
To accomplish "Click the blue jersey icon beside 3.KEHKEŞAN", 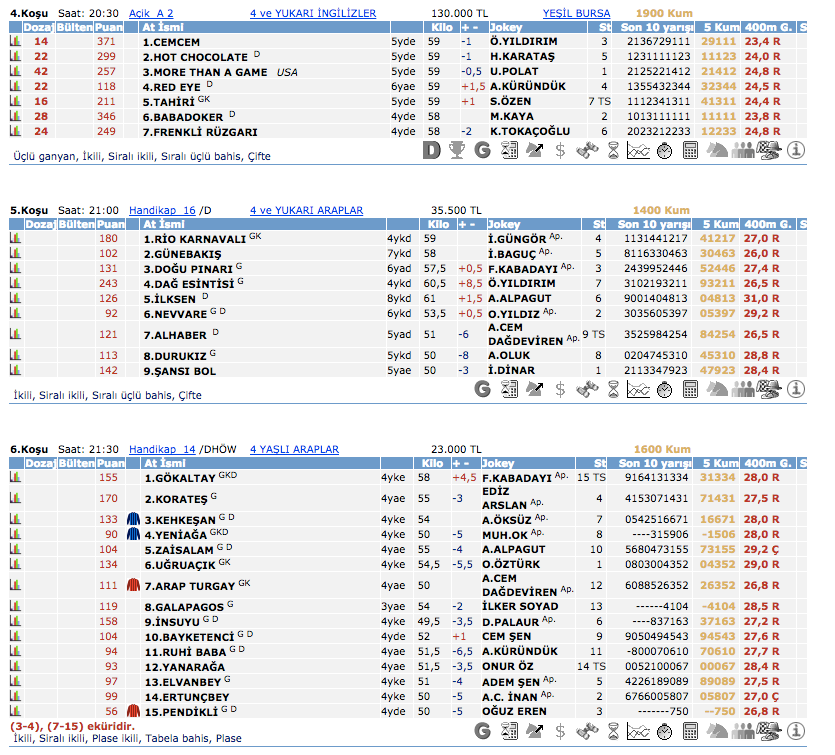I will click(x=133, y=520).
